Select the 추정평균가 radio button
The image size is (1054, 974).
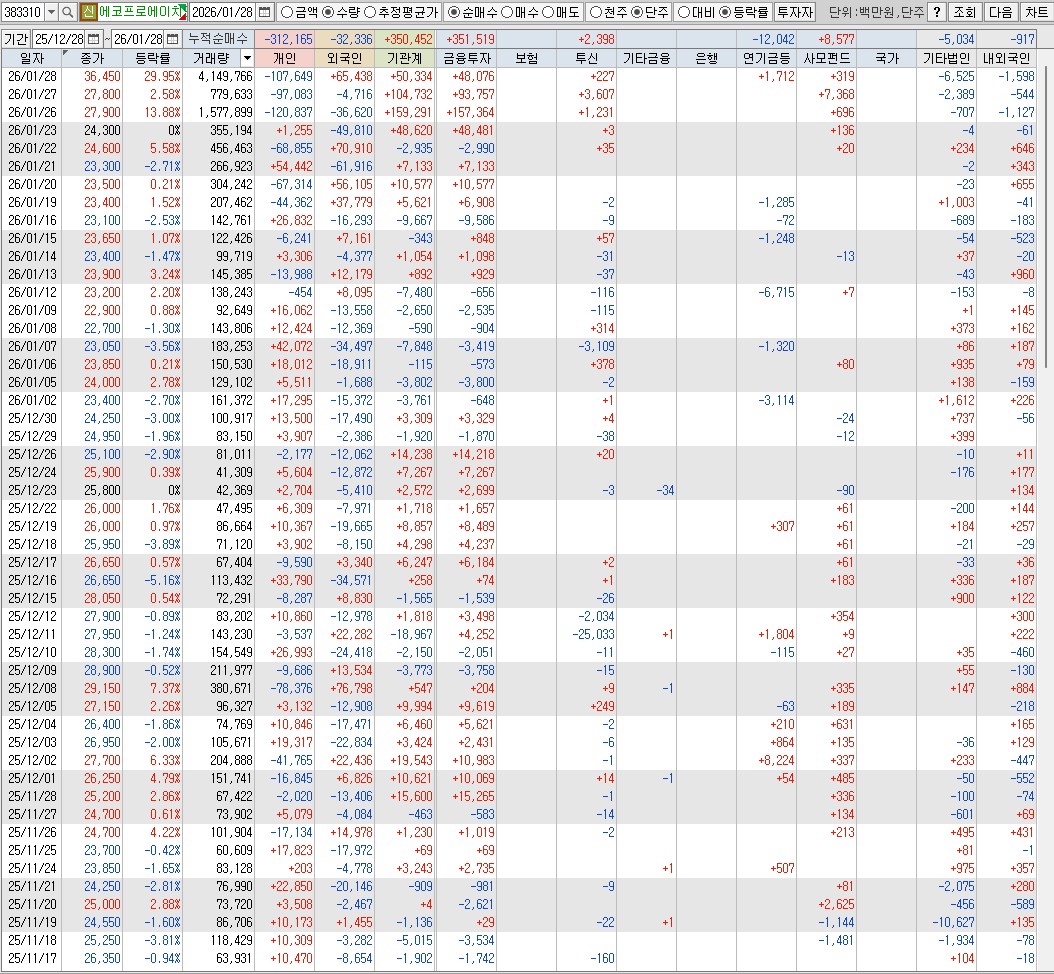[x=370, y=12]
